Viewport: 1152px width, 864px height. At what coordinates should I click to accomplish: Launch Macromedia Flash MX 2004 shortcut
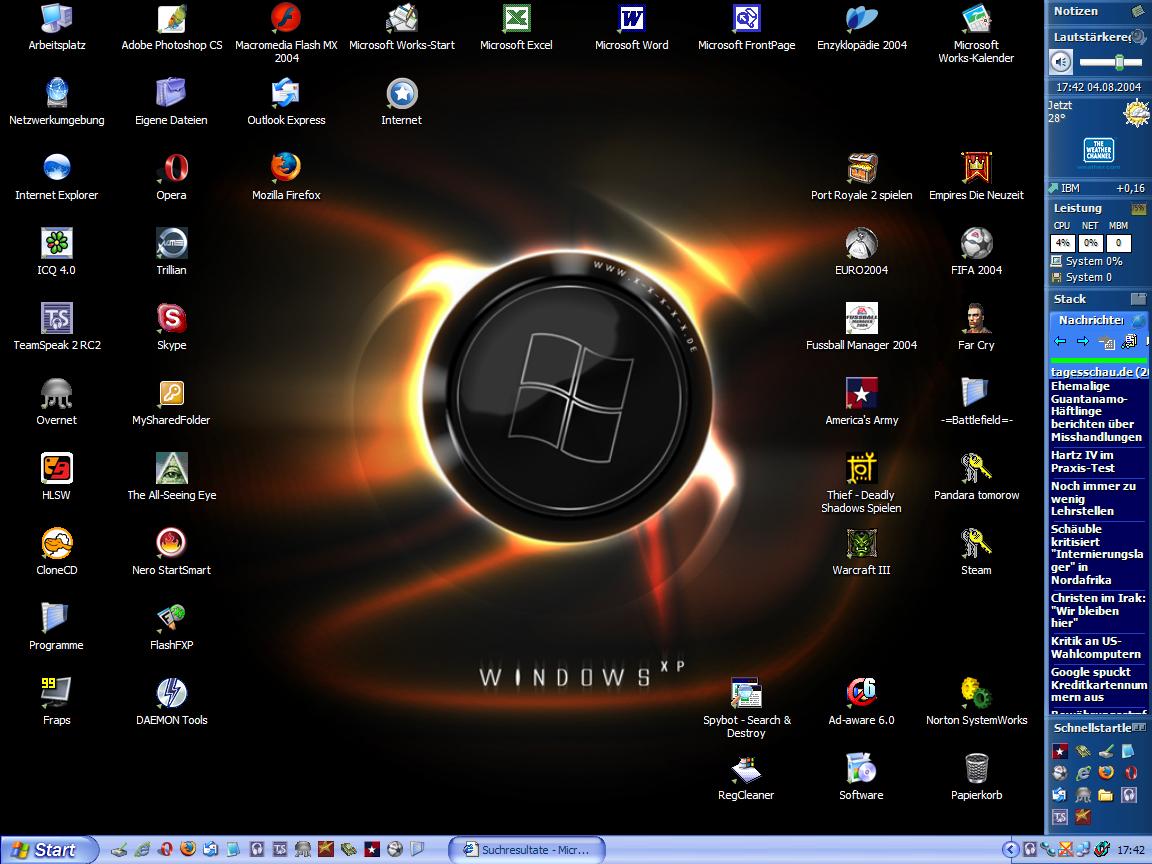click(286, 20)
